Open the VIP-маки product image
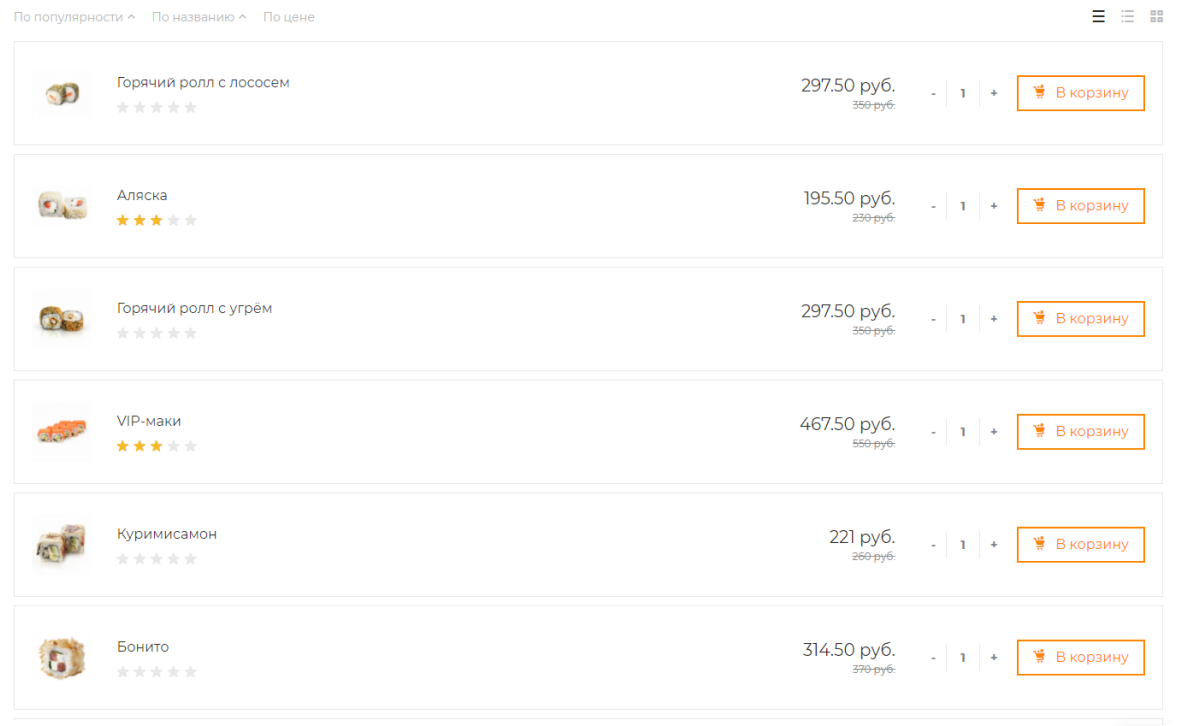This screenshot has height=726, width=1188. coord(61,431)
